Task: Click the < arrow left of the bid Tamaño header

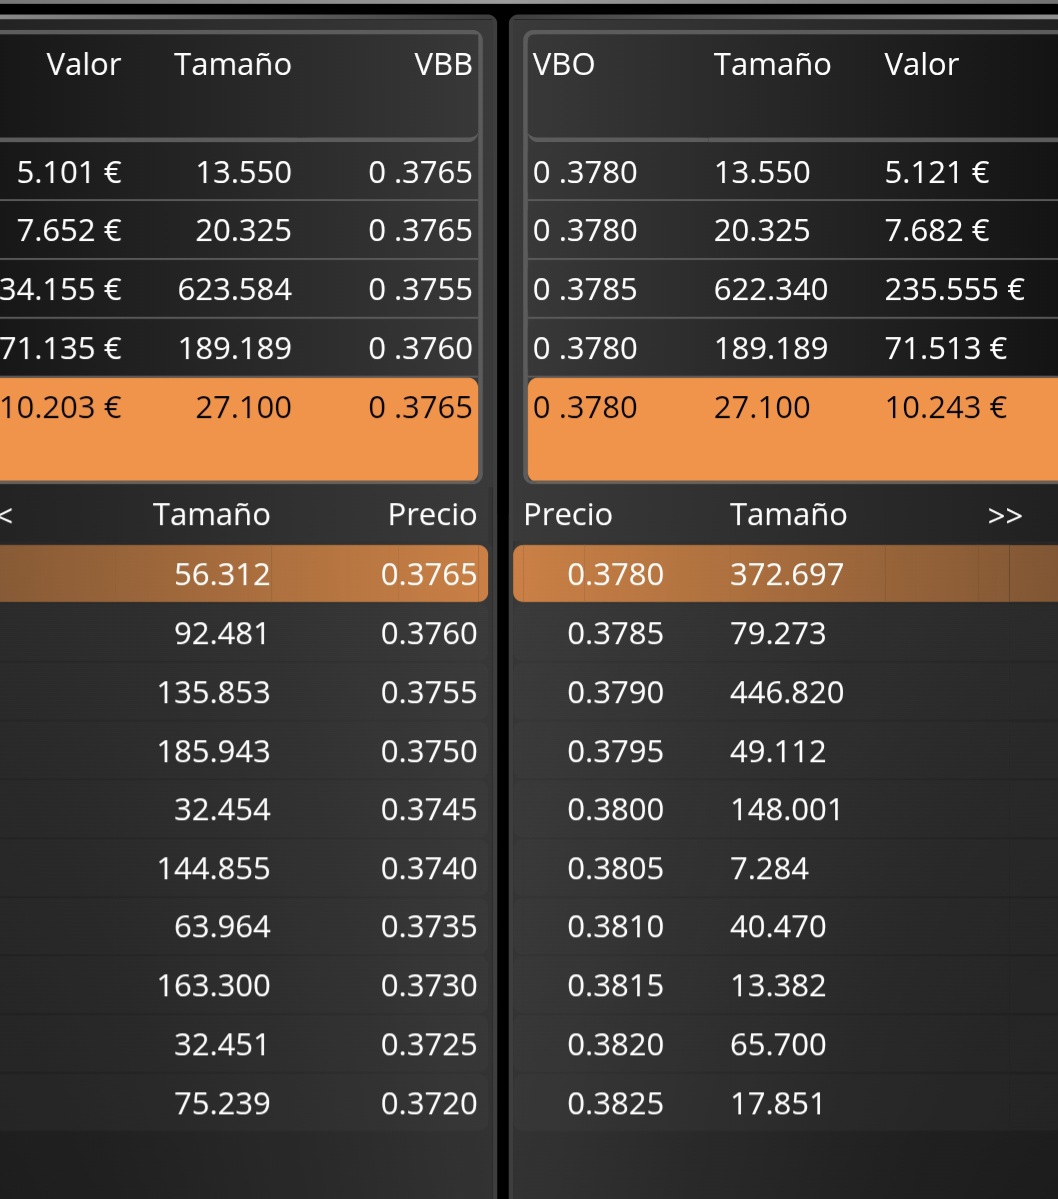Action: 6,515
